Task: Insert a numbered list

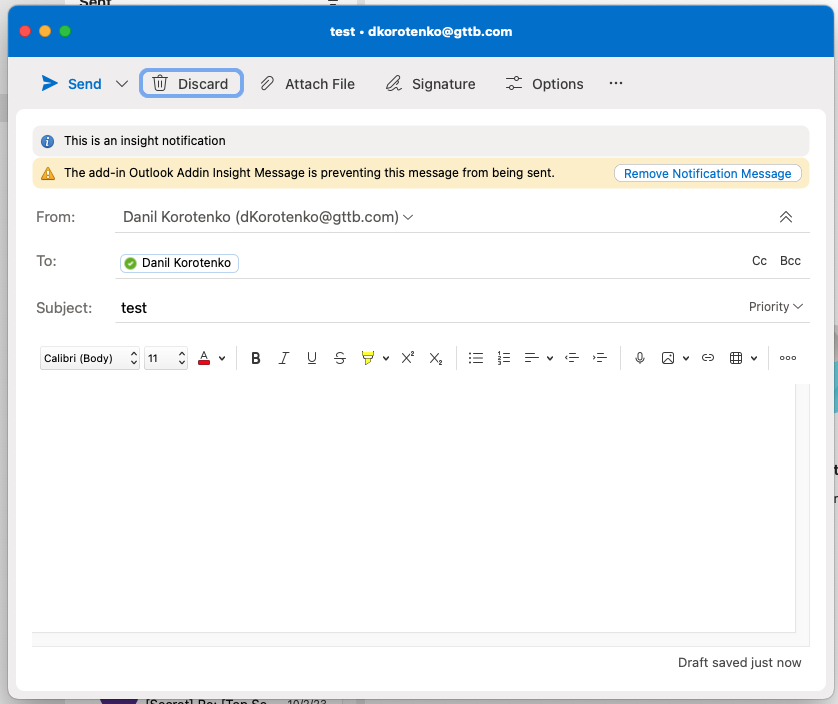Action: [x=504, y=357]
